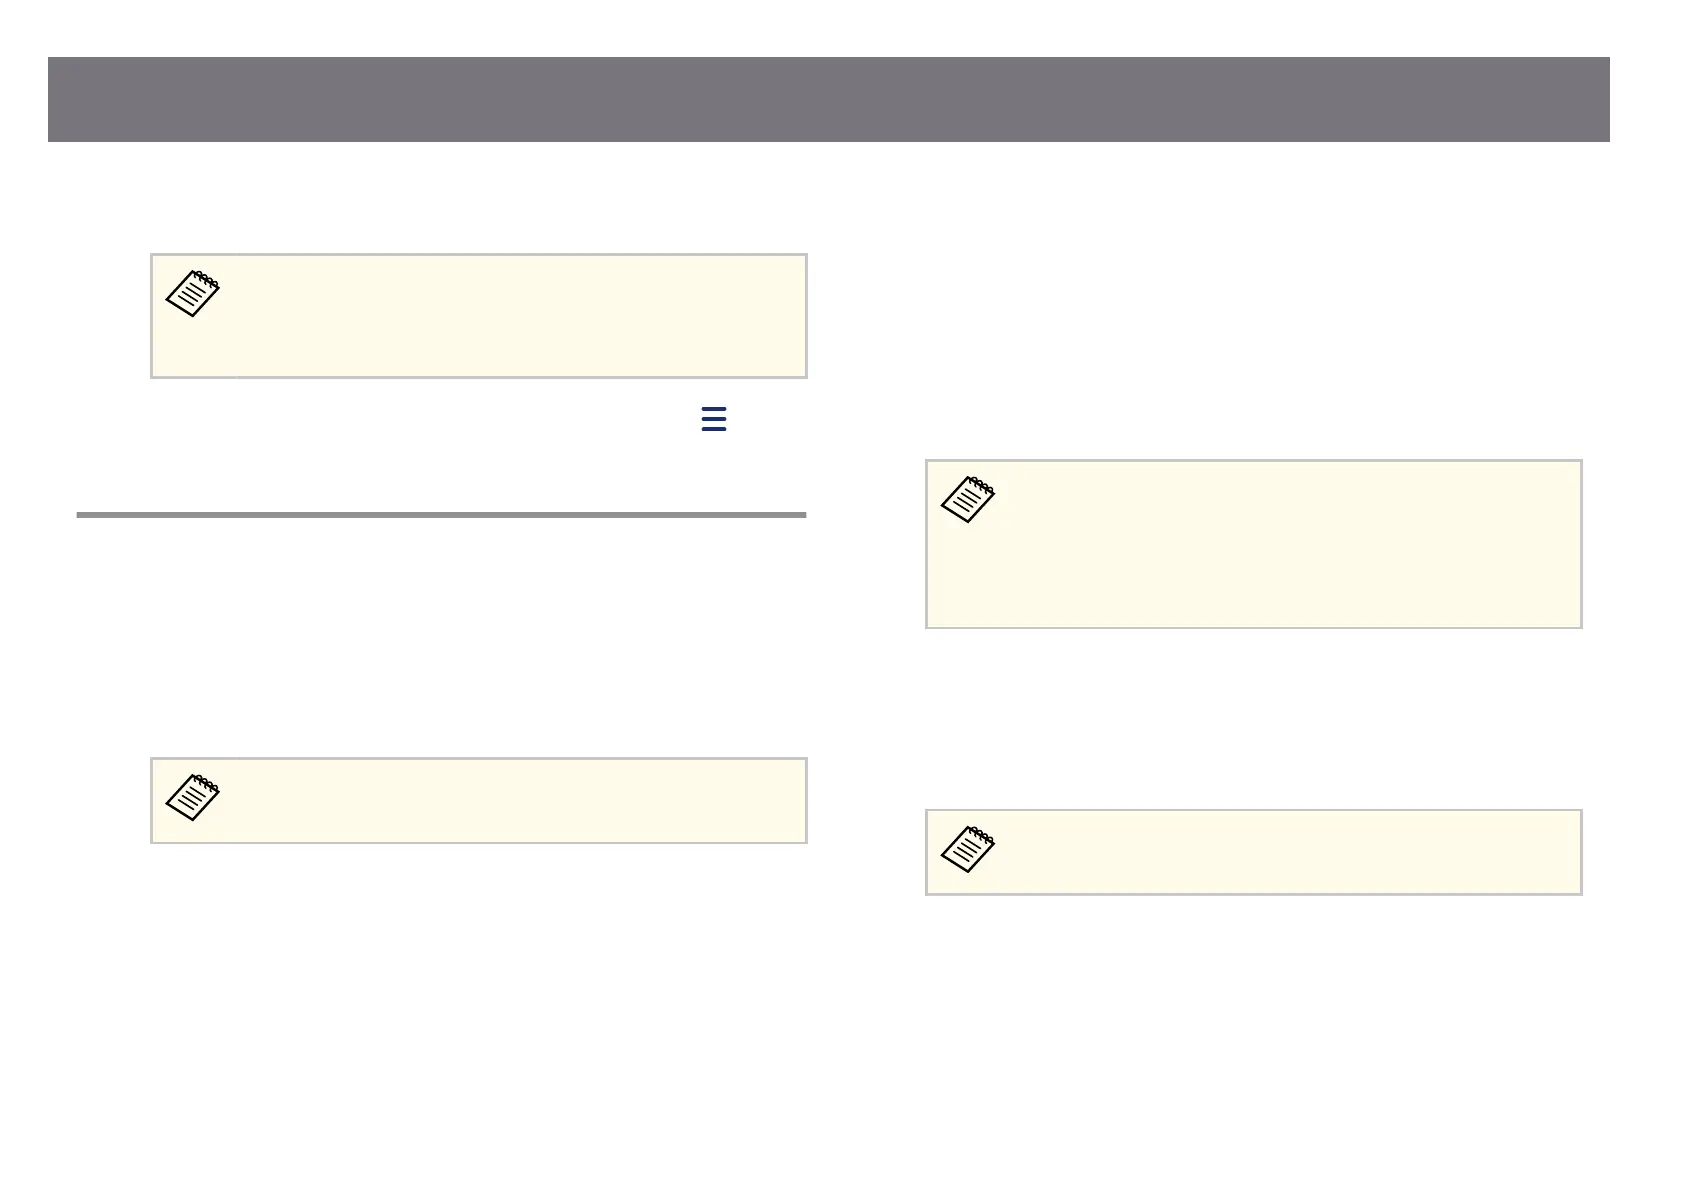
Task: Click the blank line left of the menu icon
Action: coord(420,419)
